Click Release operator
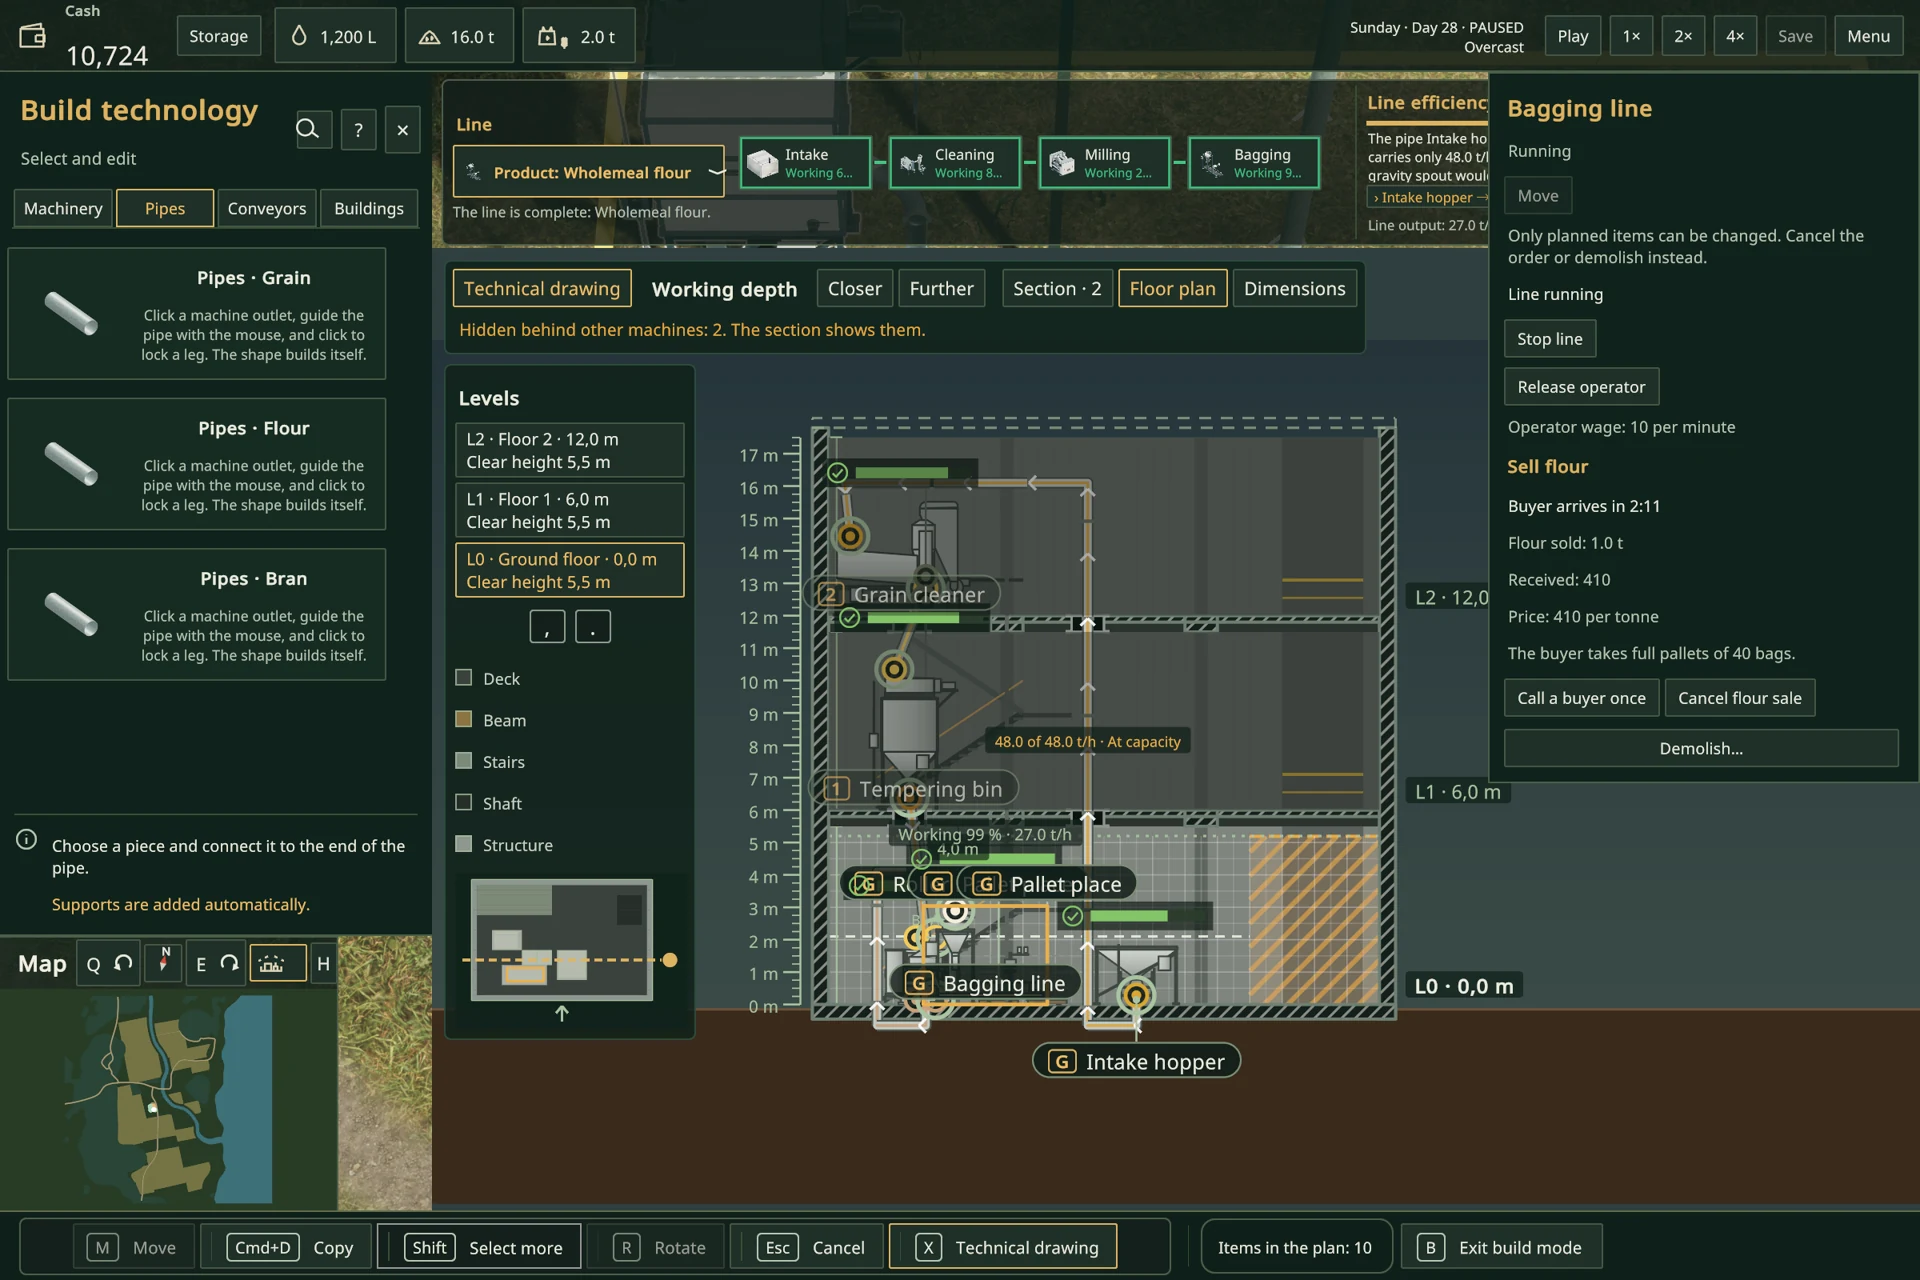 coord(1581,387)
